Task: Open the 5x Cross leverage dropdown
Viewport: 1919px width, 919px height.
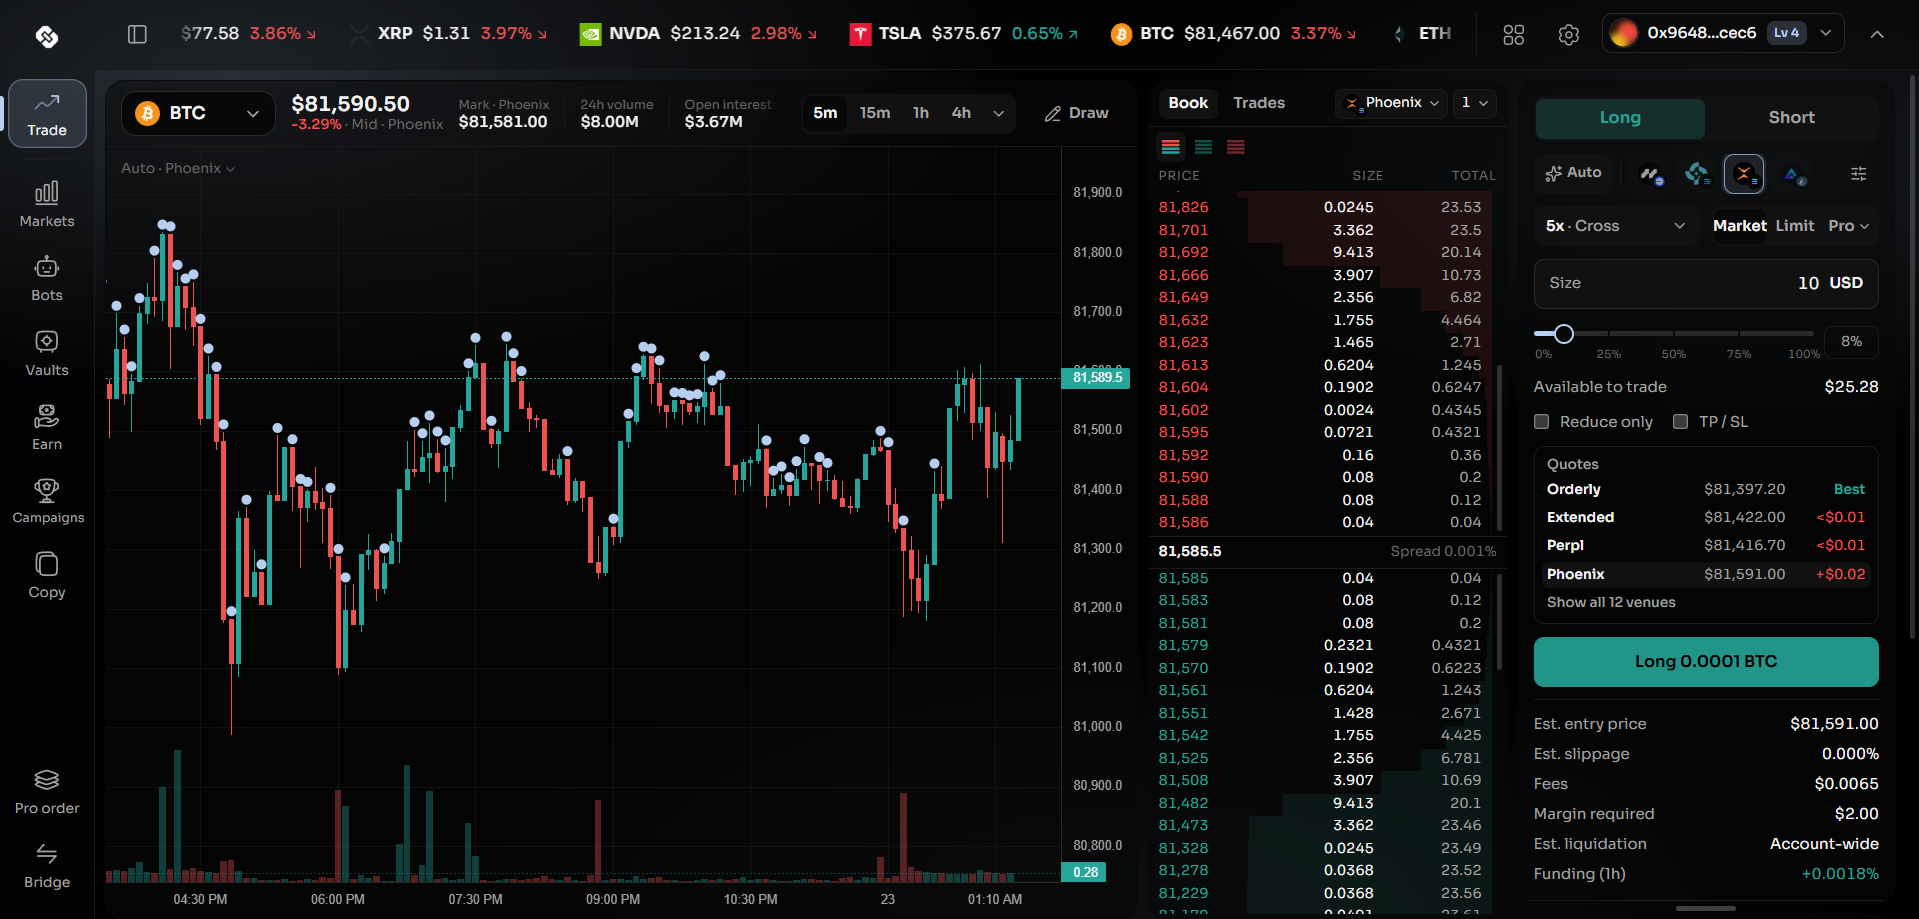Action: pos(1615,226)
